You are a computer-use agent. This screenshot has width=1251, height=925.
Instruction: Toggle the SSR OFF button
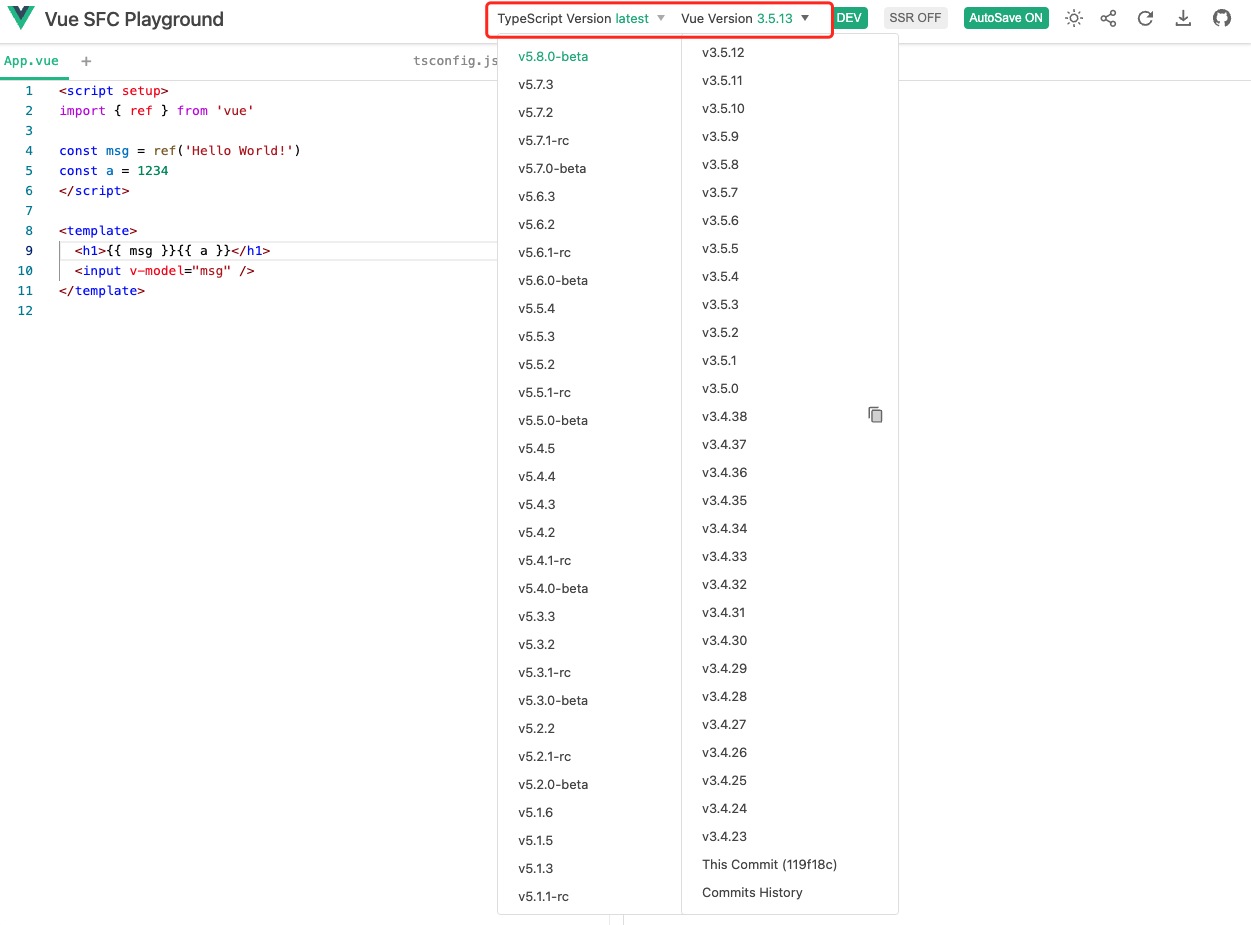[x=915, y=18]
